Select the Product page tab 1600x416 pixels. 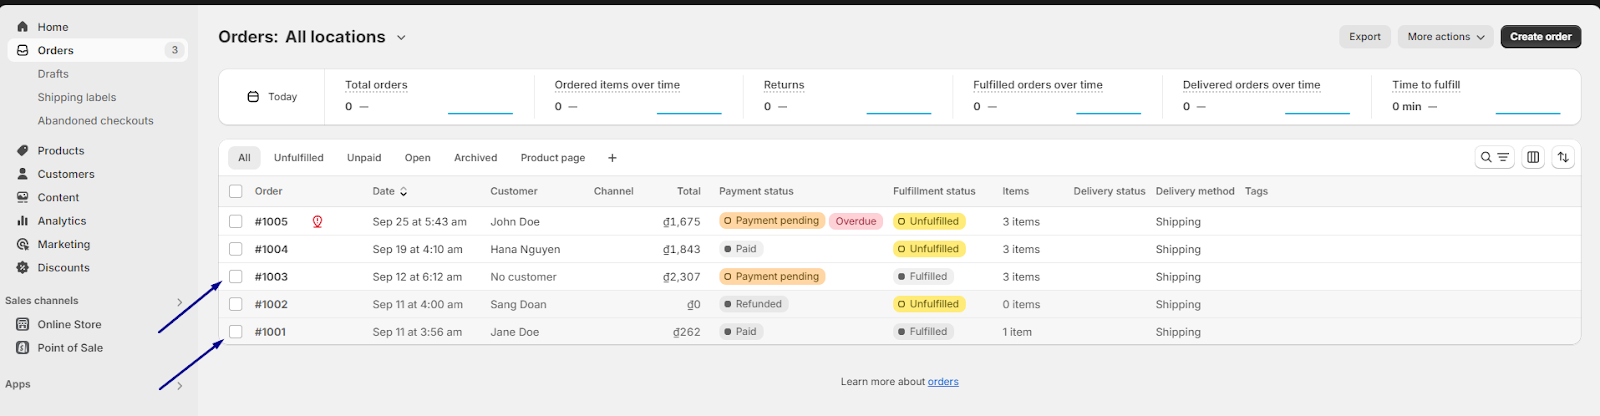point(553,158)
